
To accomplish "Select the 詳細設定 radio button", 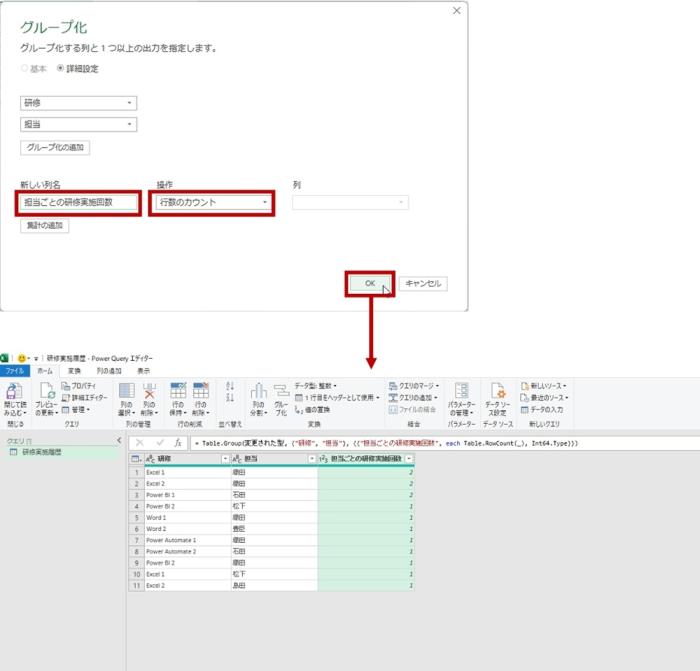I will click(60, 69).
